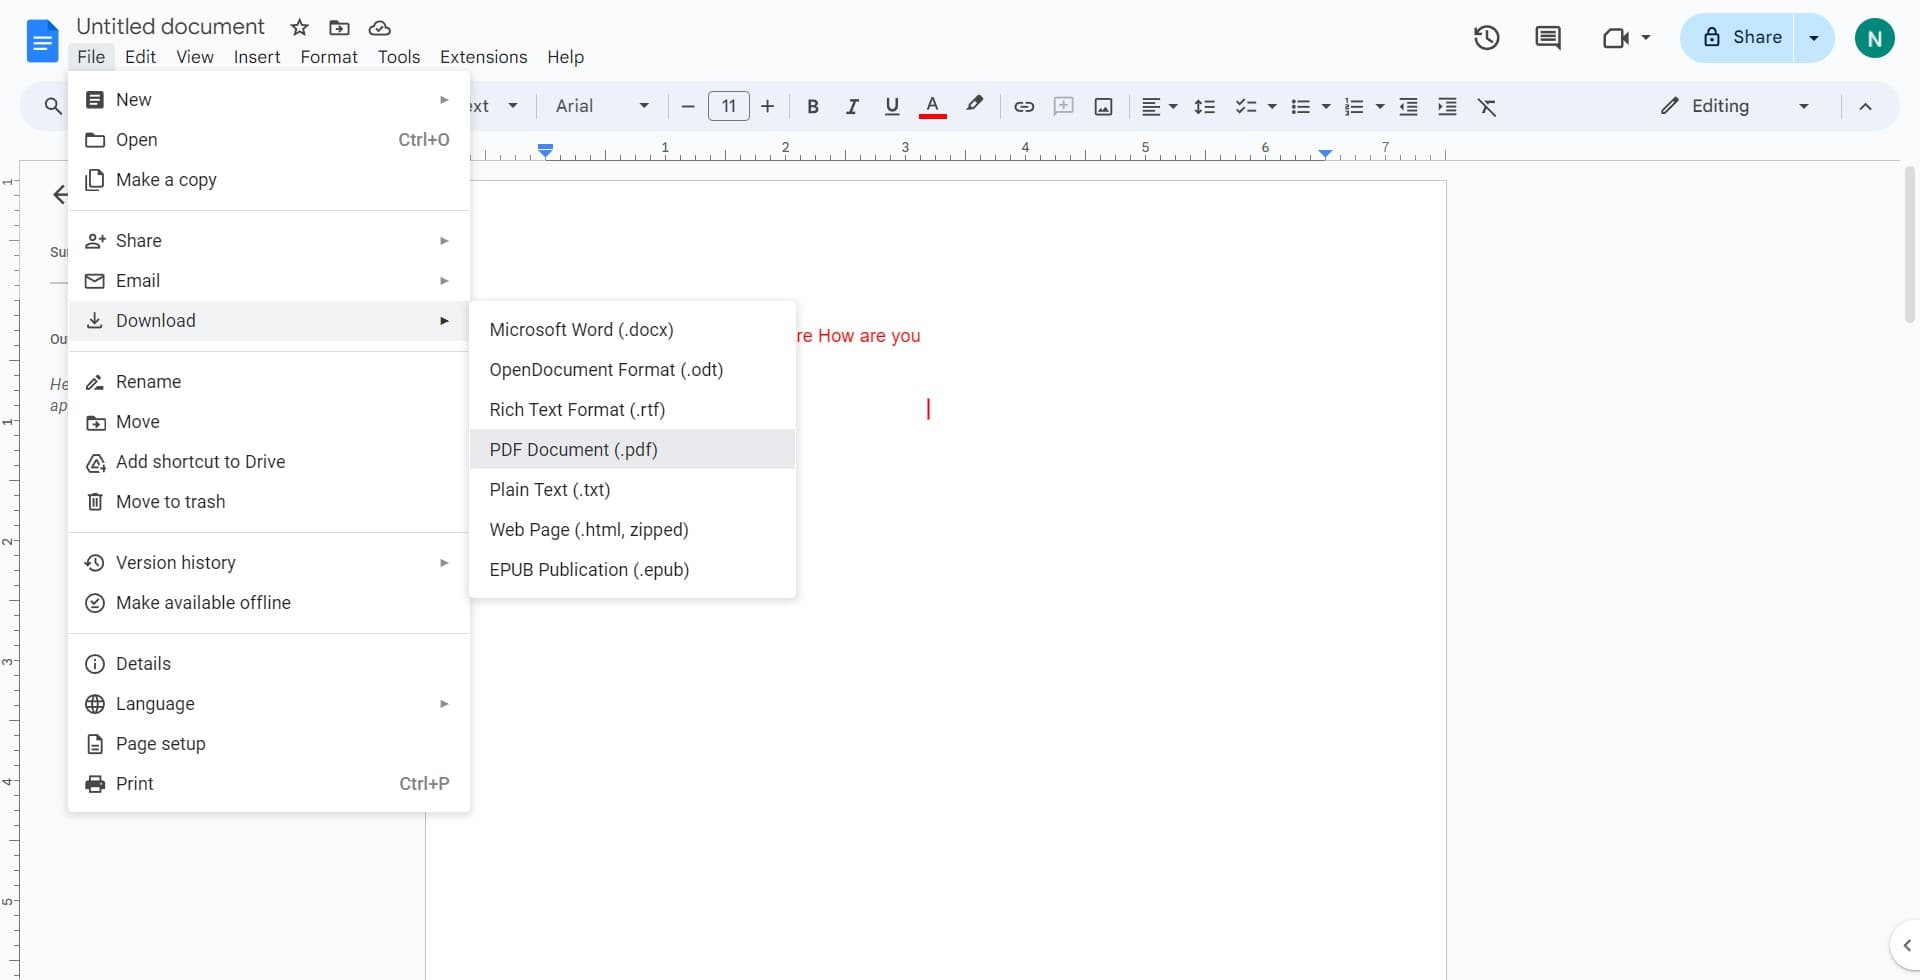Open the text color picker

[x=932, y=106]
